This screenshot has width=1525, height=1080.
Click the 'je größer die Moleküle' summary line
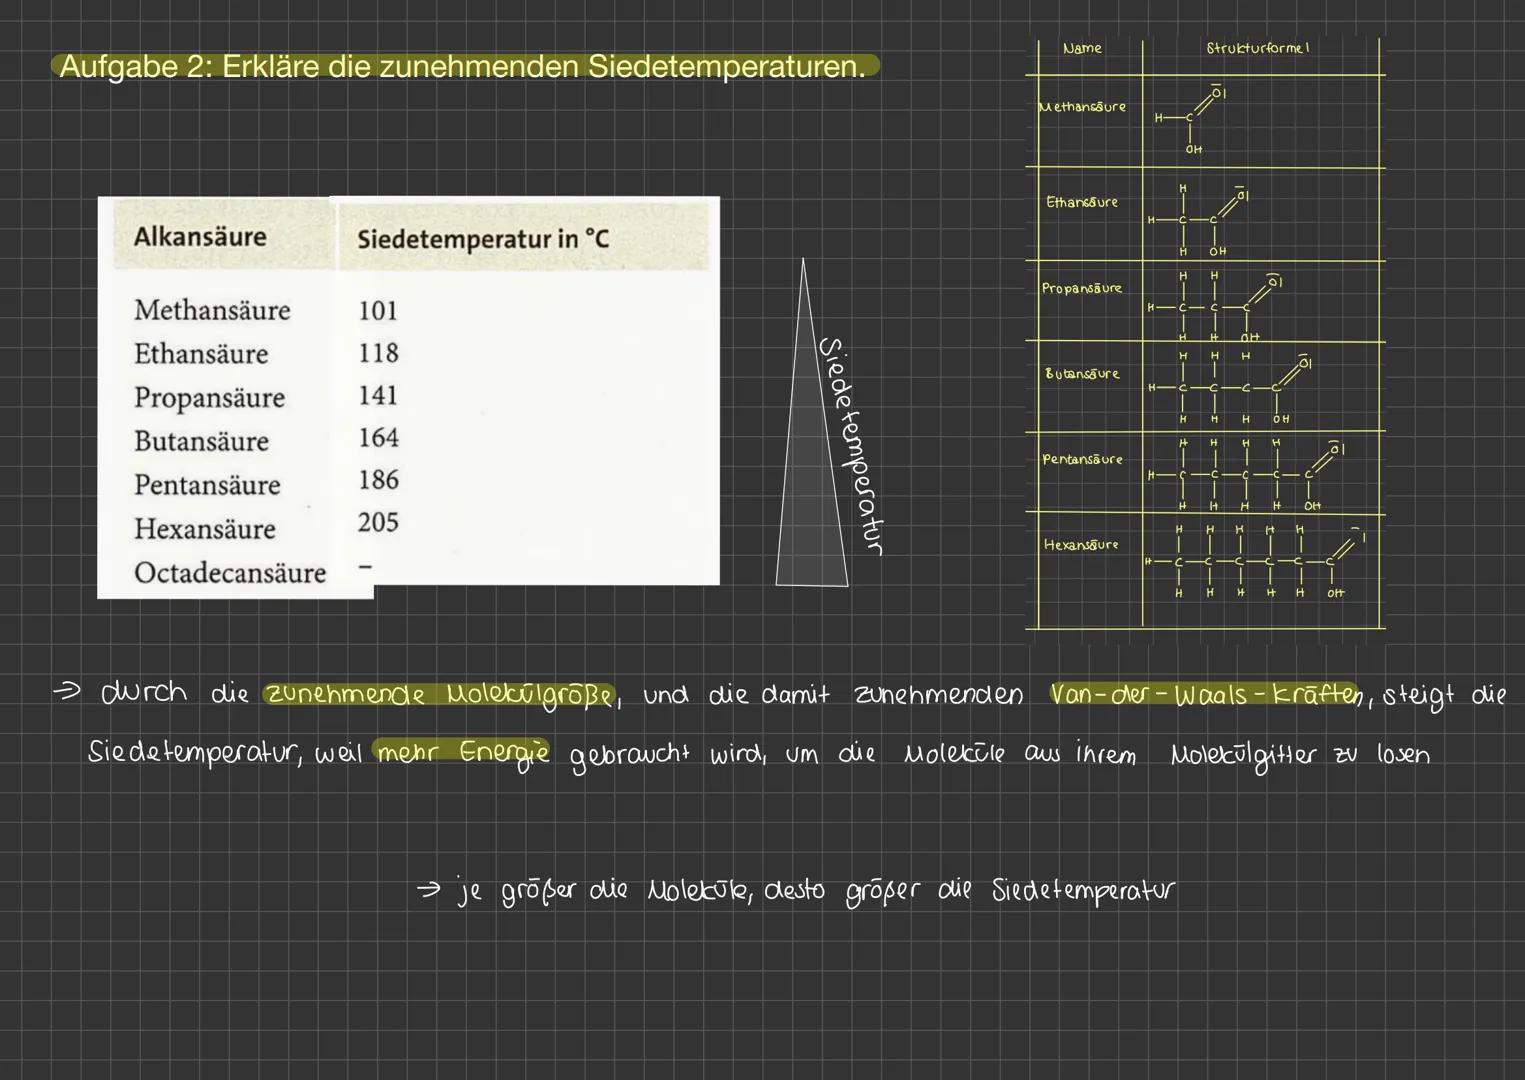[x=795, y=890]
